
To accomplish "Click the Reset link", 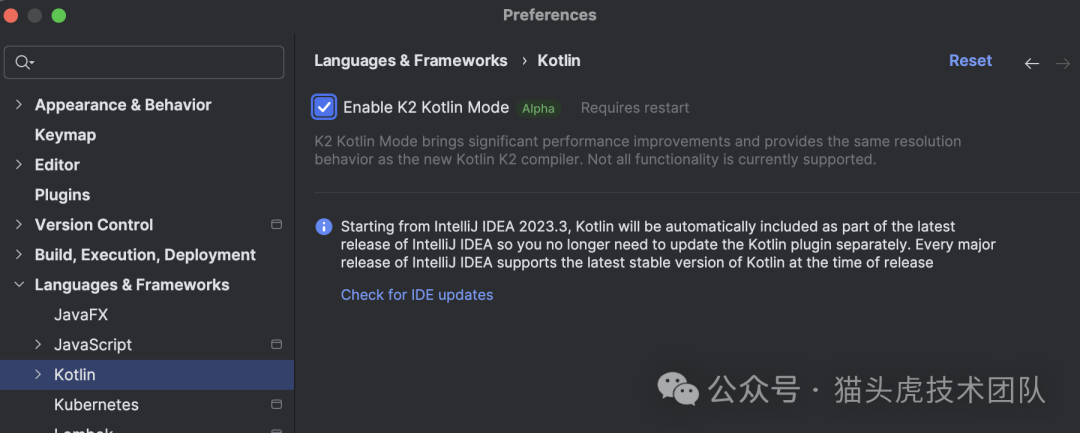I will [970, 61].
